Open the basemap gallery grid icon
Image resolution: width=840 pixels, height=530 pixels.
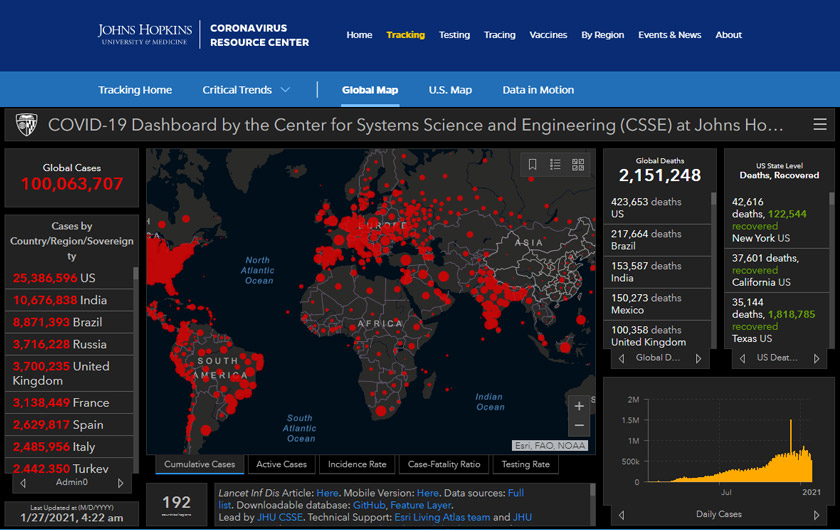point(578,165)
